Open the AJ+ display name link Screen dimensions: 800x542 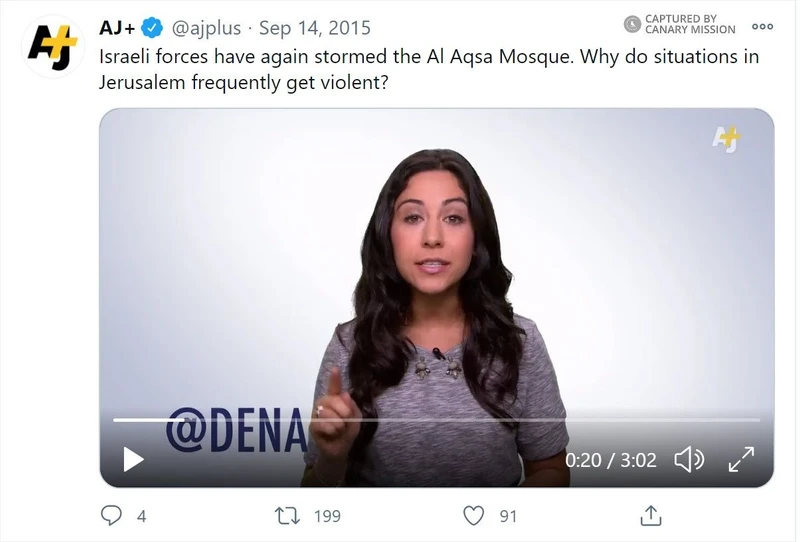[117, 28]
